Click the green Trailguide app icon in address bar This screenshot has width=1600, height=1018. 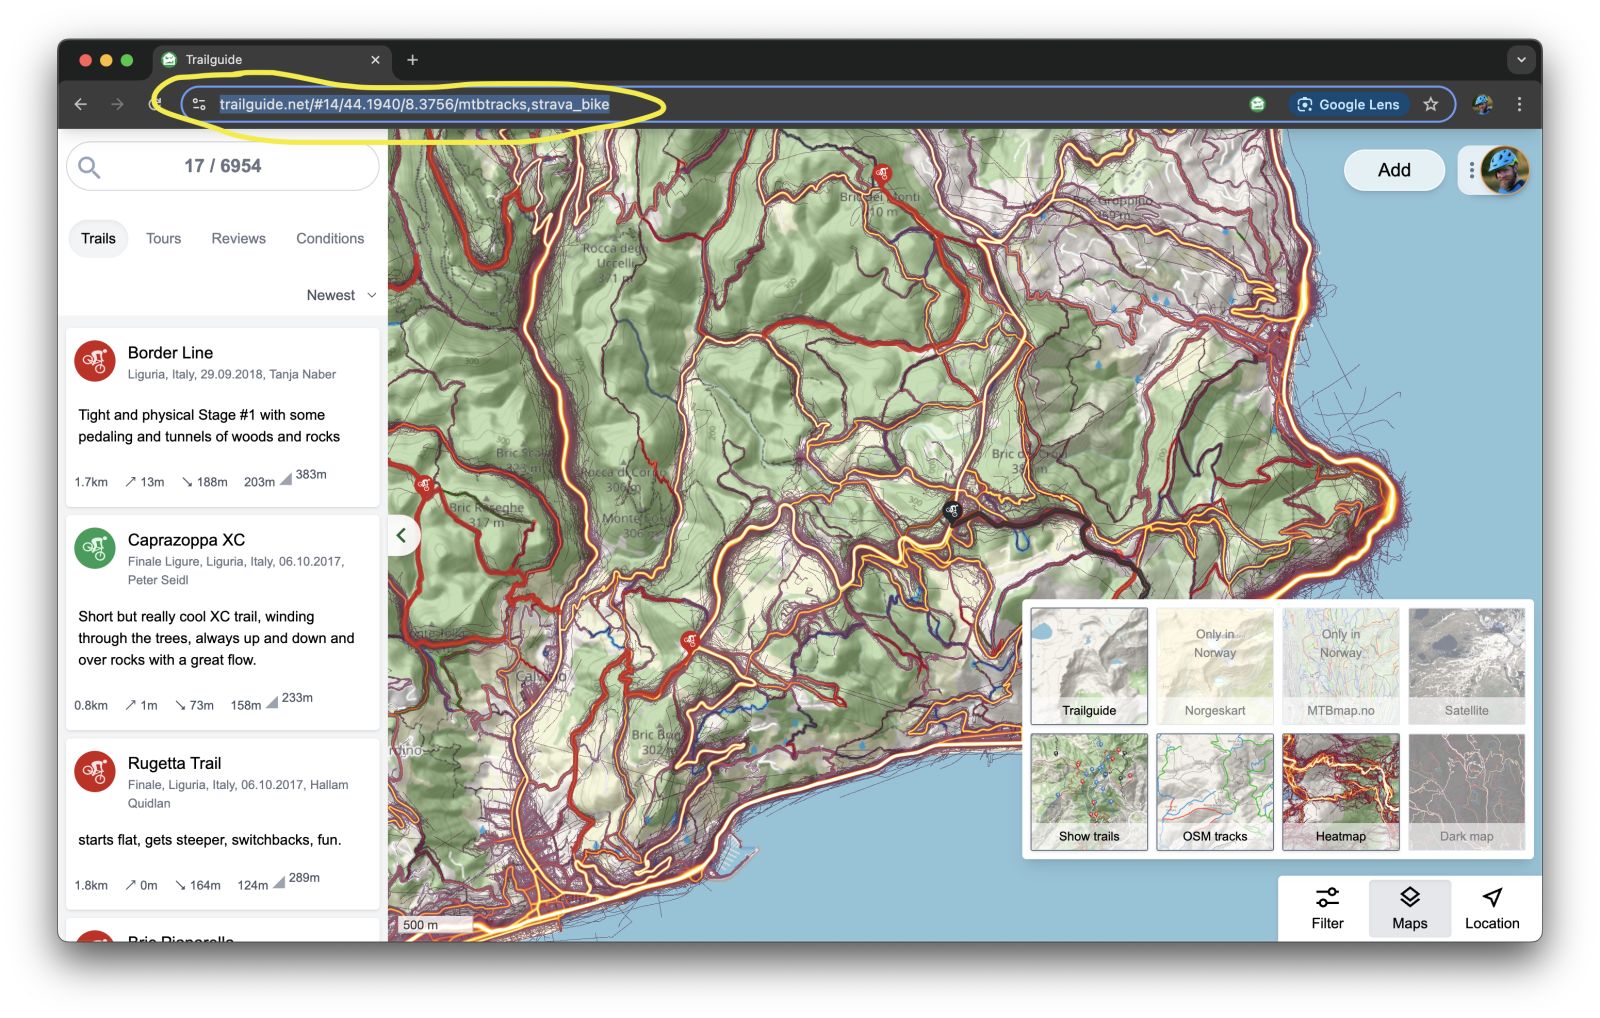click(x=1257, y=104)
